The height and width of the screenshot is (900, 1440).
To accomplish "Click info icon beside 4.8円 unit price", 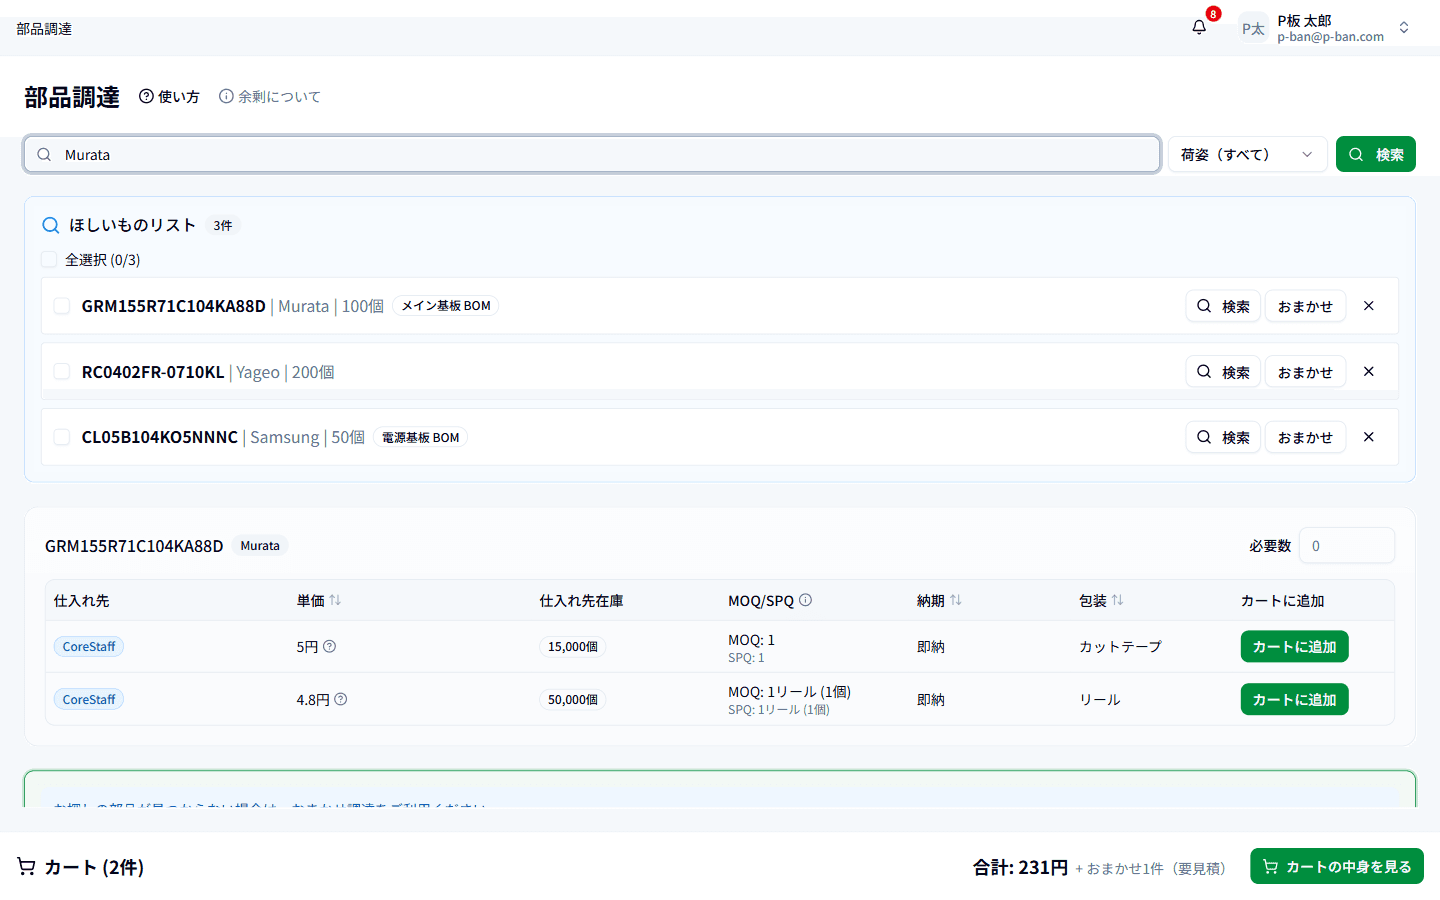I will 341,699.
